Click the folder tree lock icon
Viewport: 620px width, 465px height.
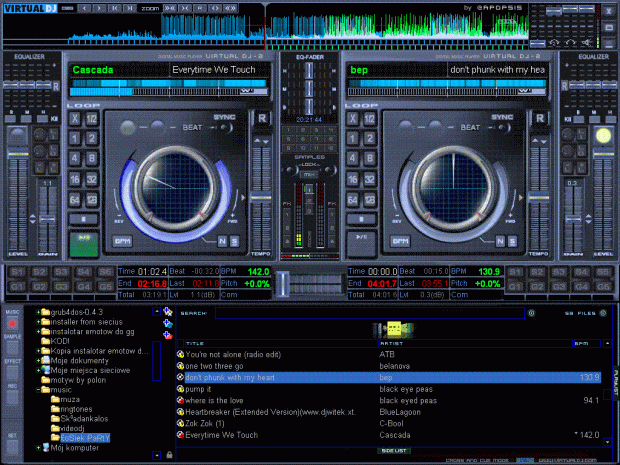coord(170,455)
